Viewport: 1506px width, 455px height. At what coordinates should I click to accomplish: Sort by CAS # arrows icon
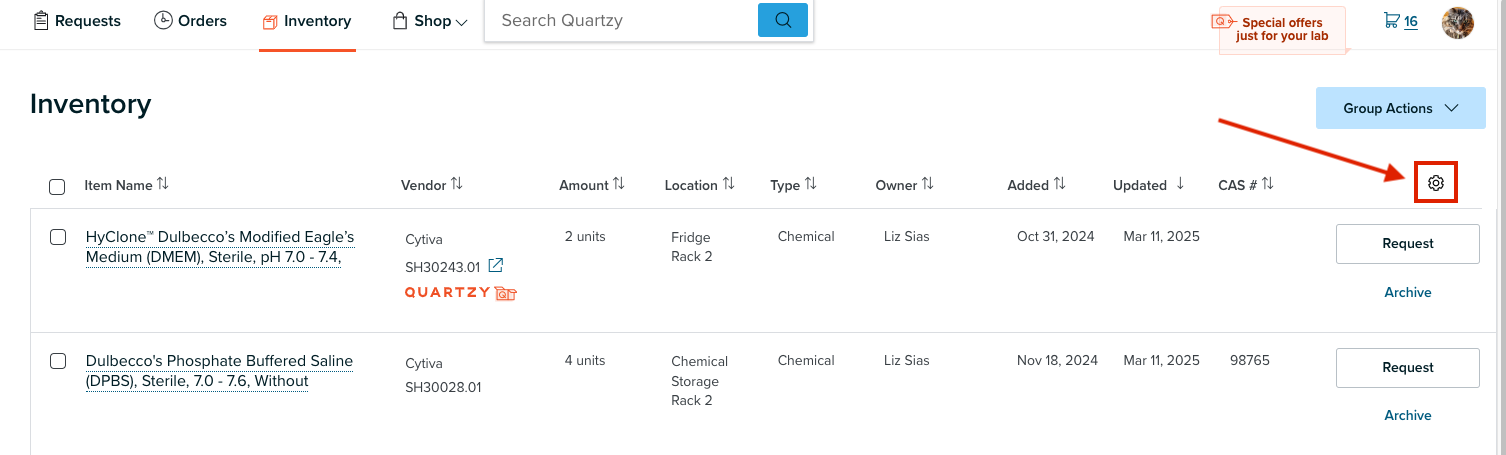click(1267, 184)
